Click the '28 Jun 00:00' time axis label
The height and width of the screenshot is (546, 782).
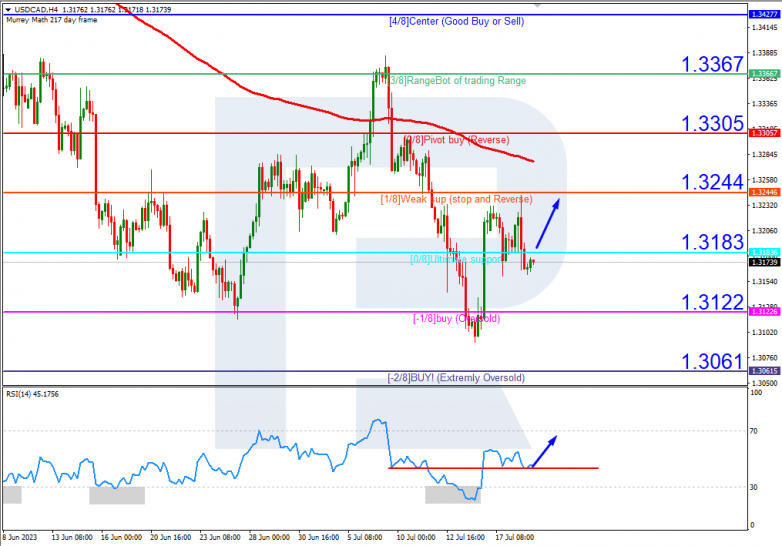coord(269,537)
